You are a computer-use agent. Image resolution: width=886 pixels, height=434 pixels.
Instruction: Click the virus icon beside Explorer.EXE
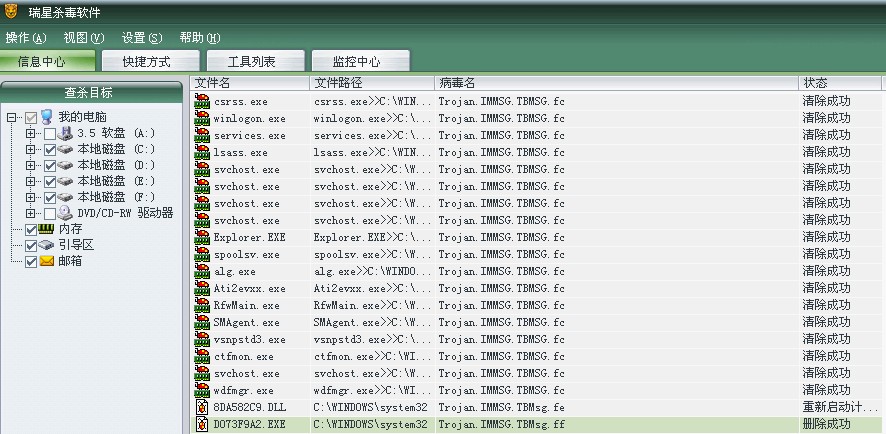tap(202, 237)
